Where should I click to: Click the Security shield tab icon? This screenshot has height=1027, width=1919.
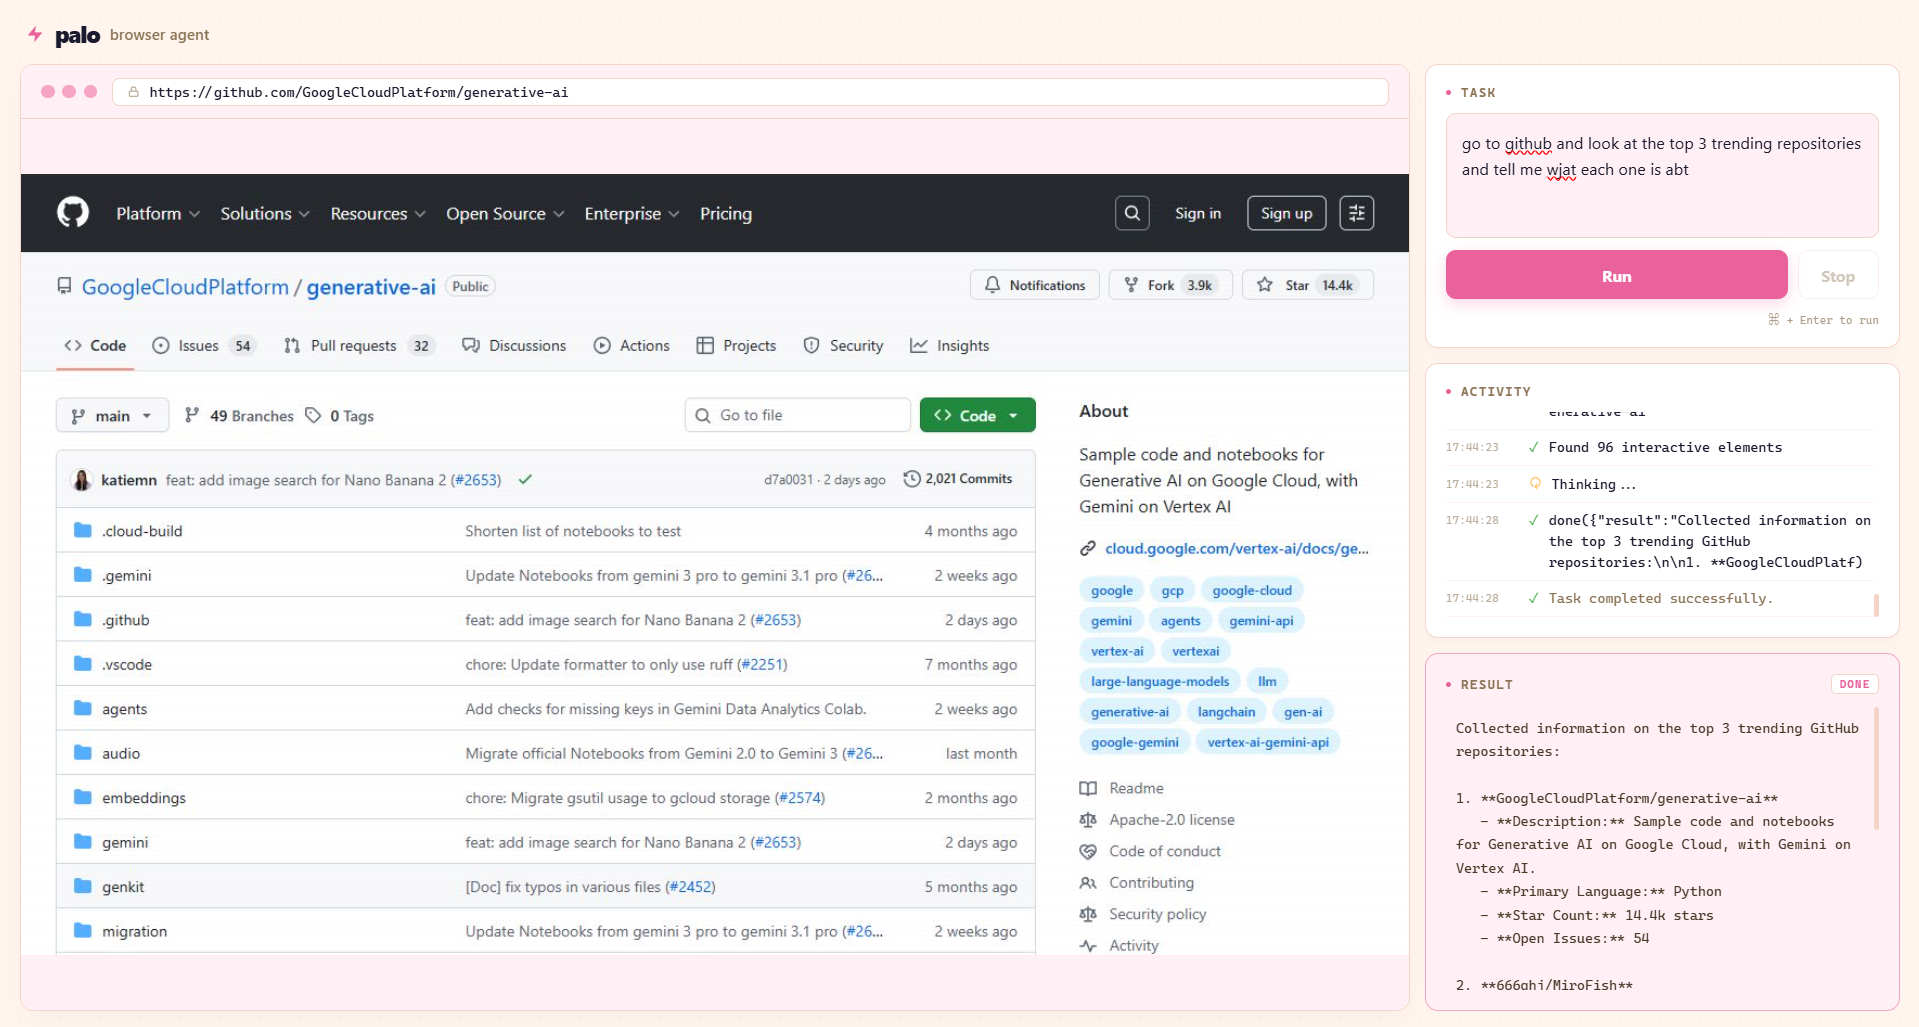[812, 345]
